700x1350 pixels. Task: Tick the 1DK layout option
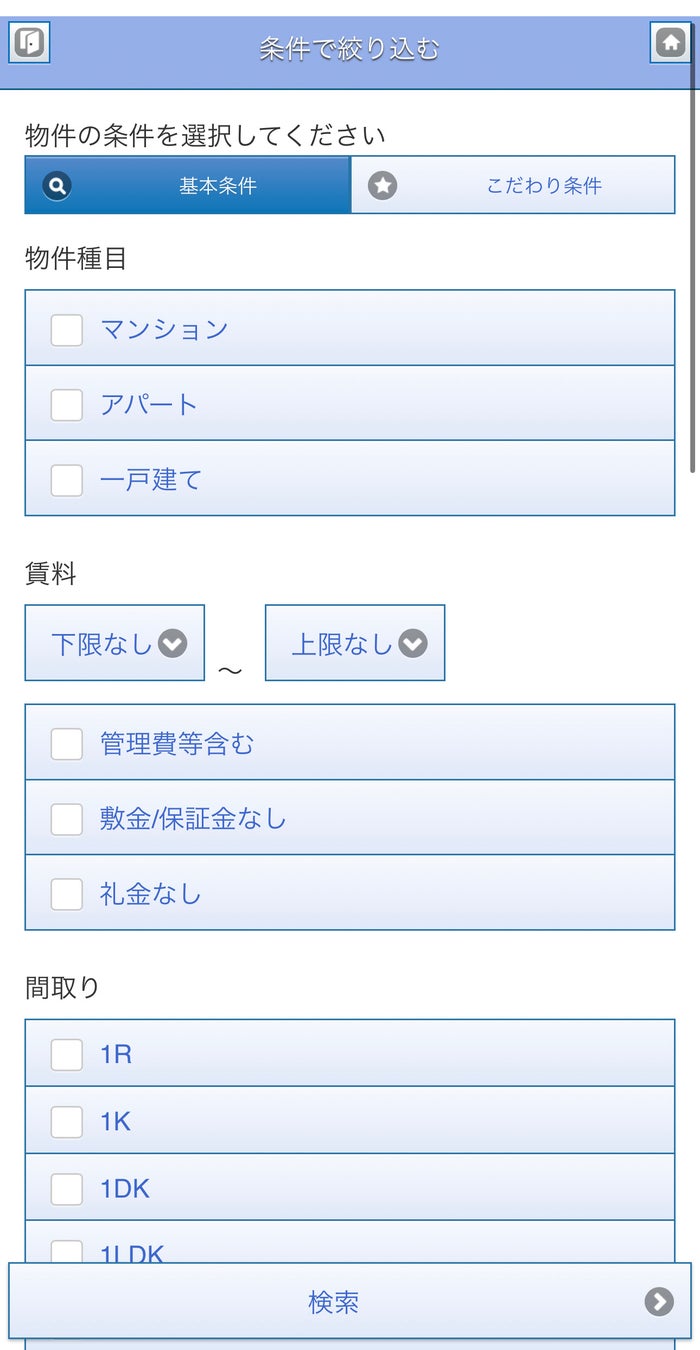tap(67, 1188)
